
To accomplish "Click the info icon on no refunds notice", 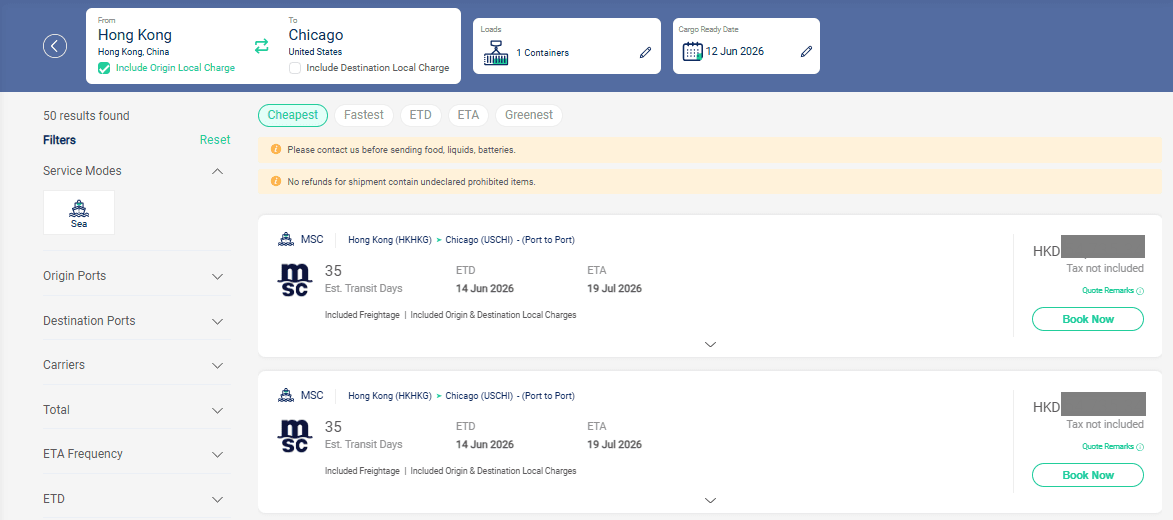I will (275, 181).
